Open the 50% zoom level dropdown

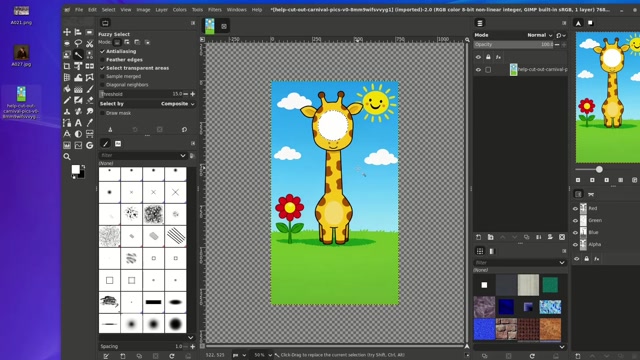tap(262, 355)
